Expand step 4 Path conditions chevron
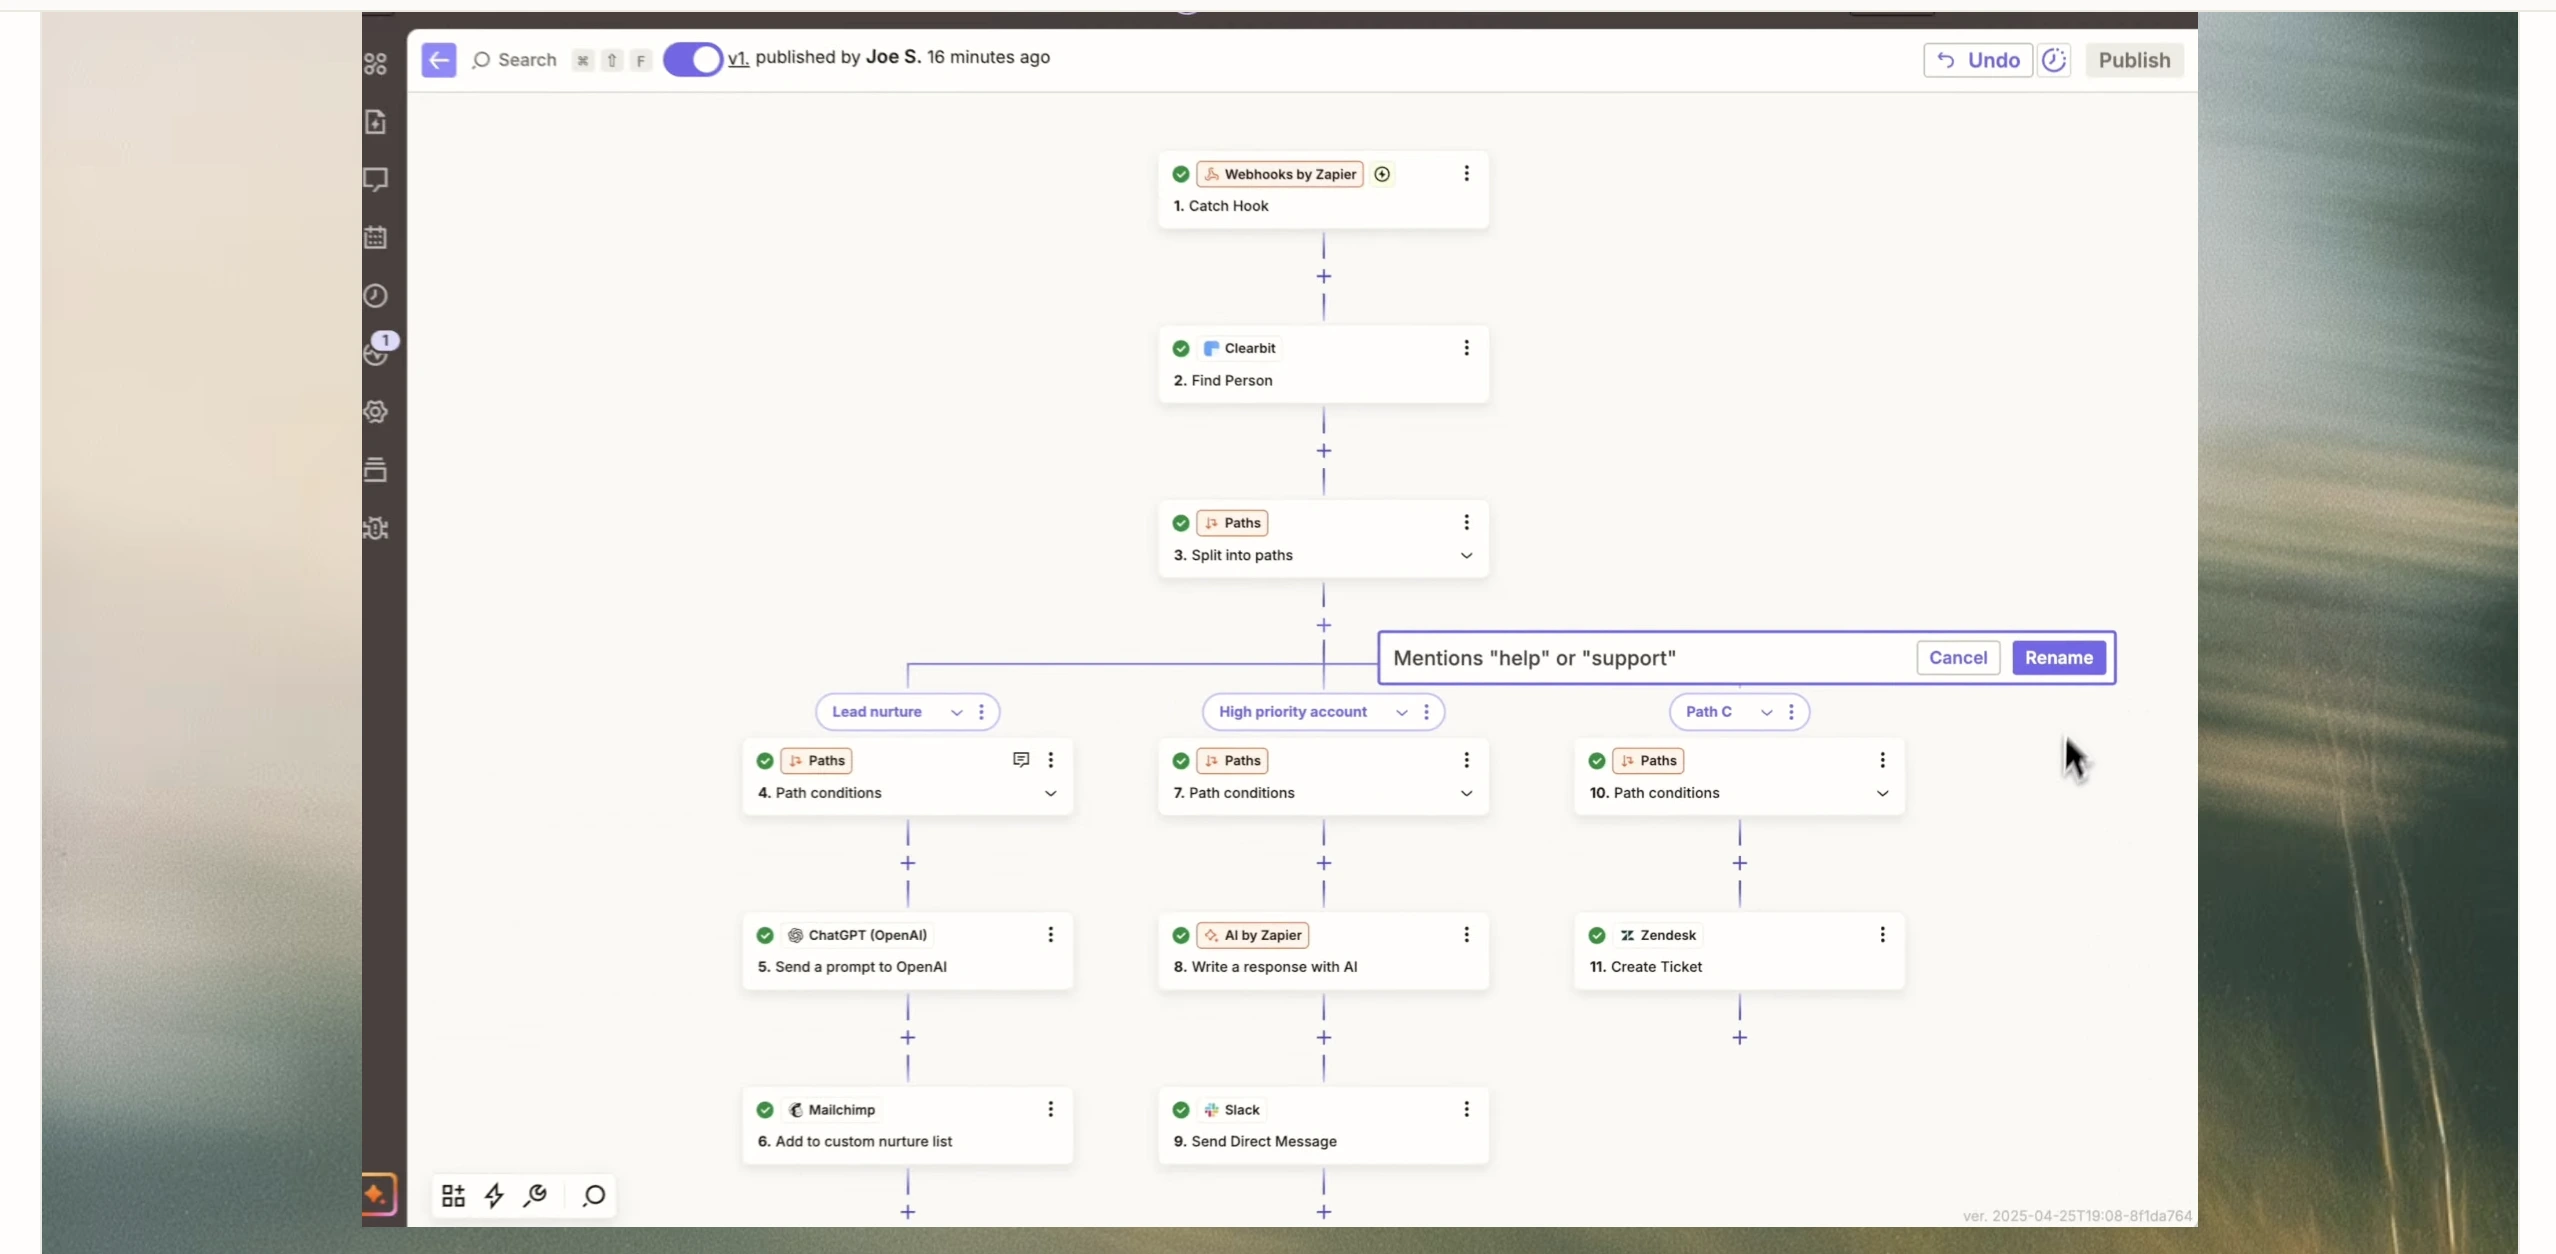This screenshot has width=2556, height=1254. pyautogui.click(x=1050, y=793)
